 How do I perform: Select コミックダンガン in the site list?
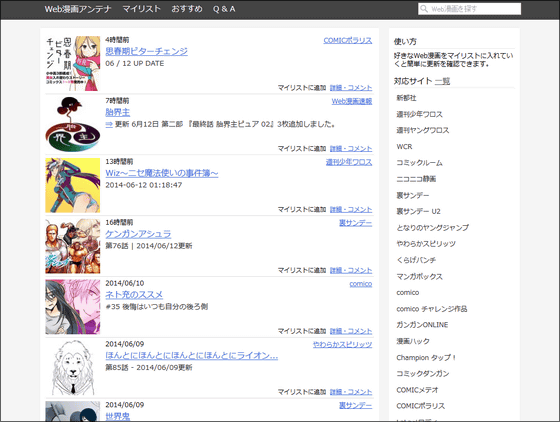422,373
